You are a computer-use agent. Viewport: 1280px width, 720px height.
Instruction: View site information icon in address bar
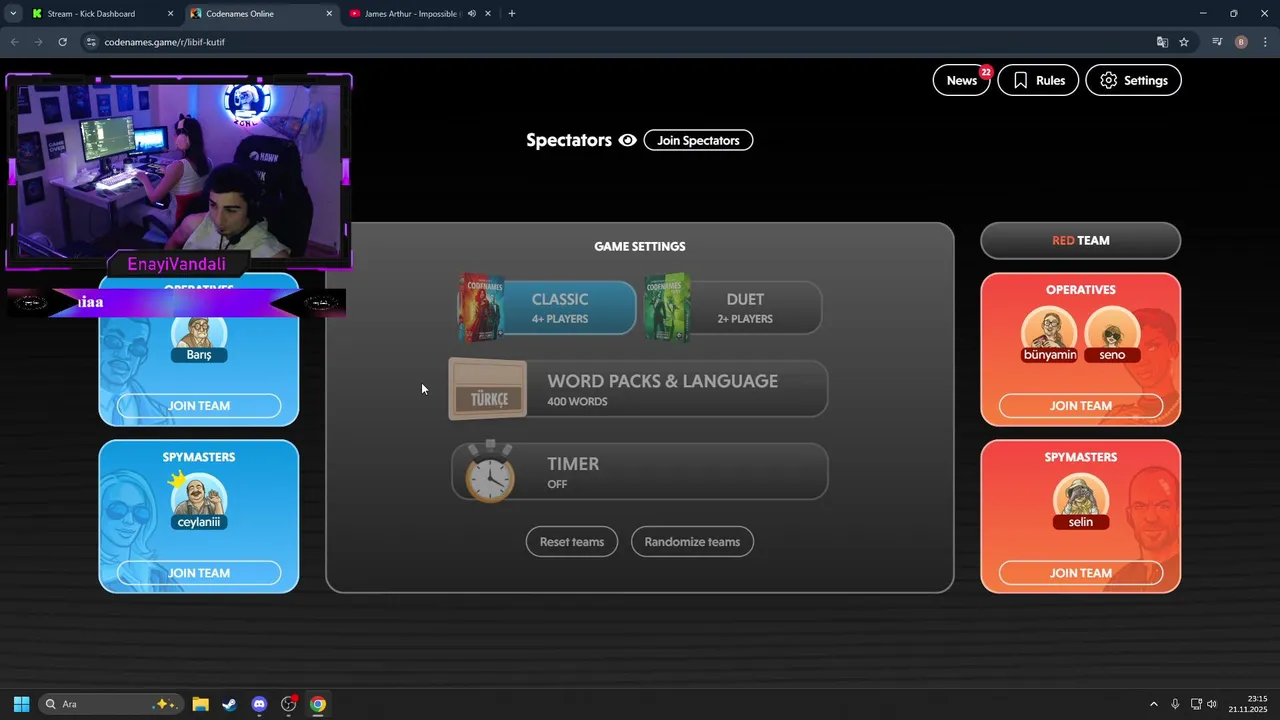point(91,42)
